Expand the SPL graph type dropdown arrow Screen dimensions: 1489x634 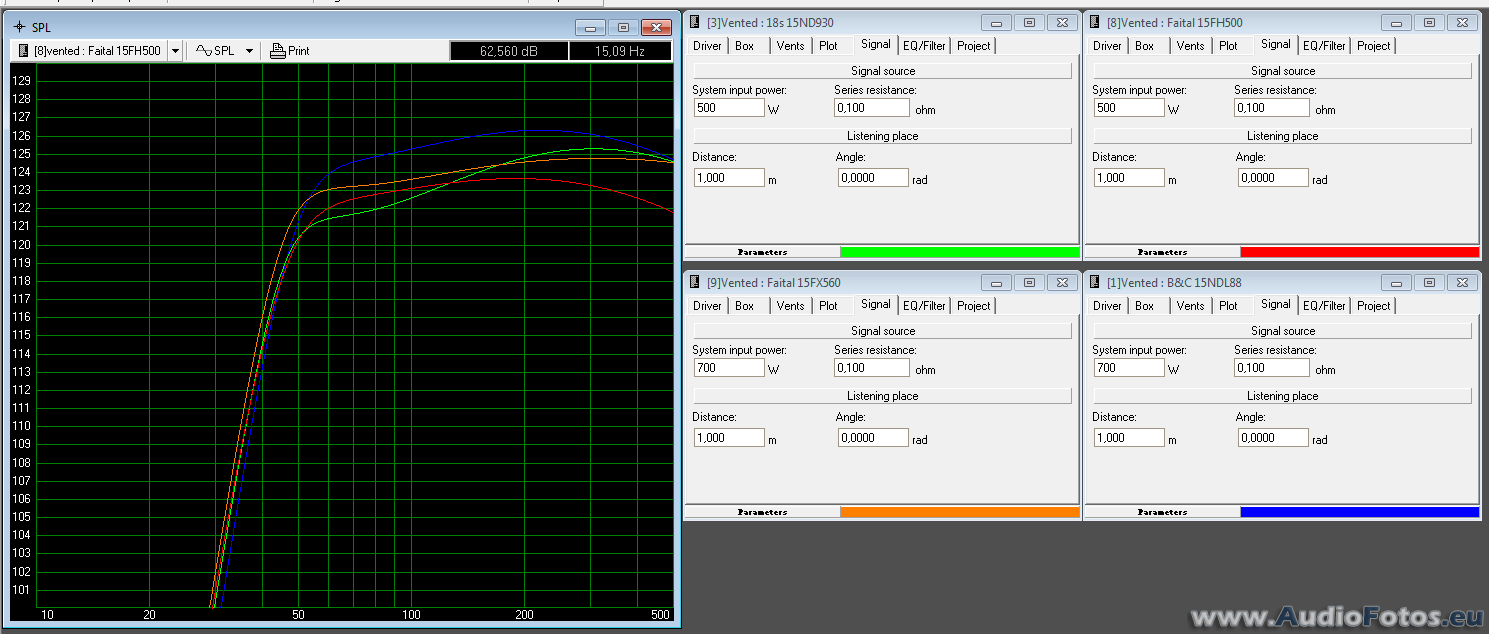click(x=249, y=51)
